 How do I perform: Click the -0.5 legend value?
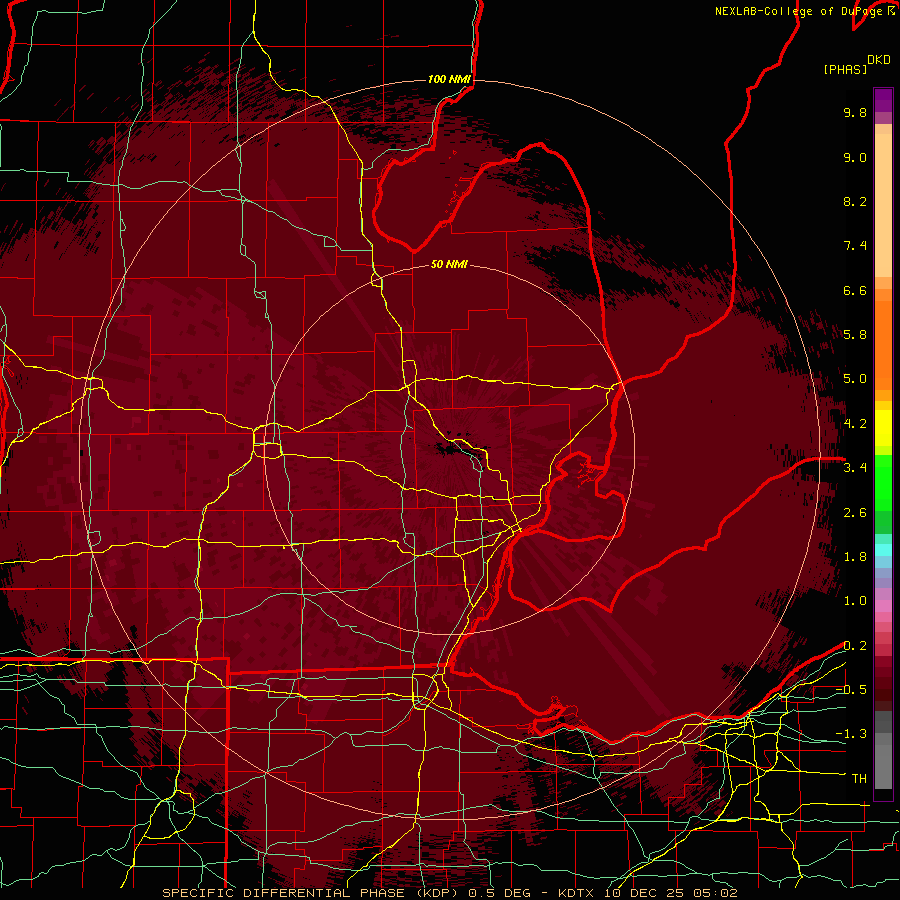coord(851,690)
